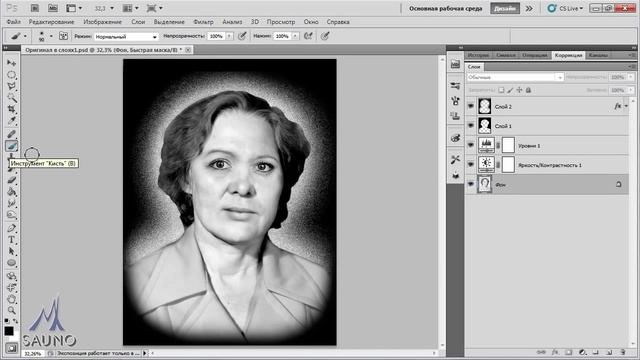Screen dimensions: 640x360
Task: Open the Выделение menu
Action: [x=169, y=22]
